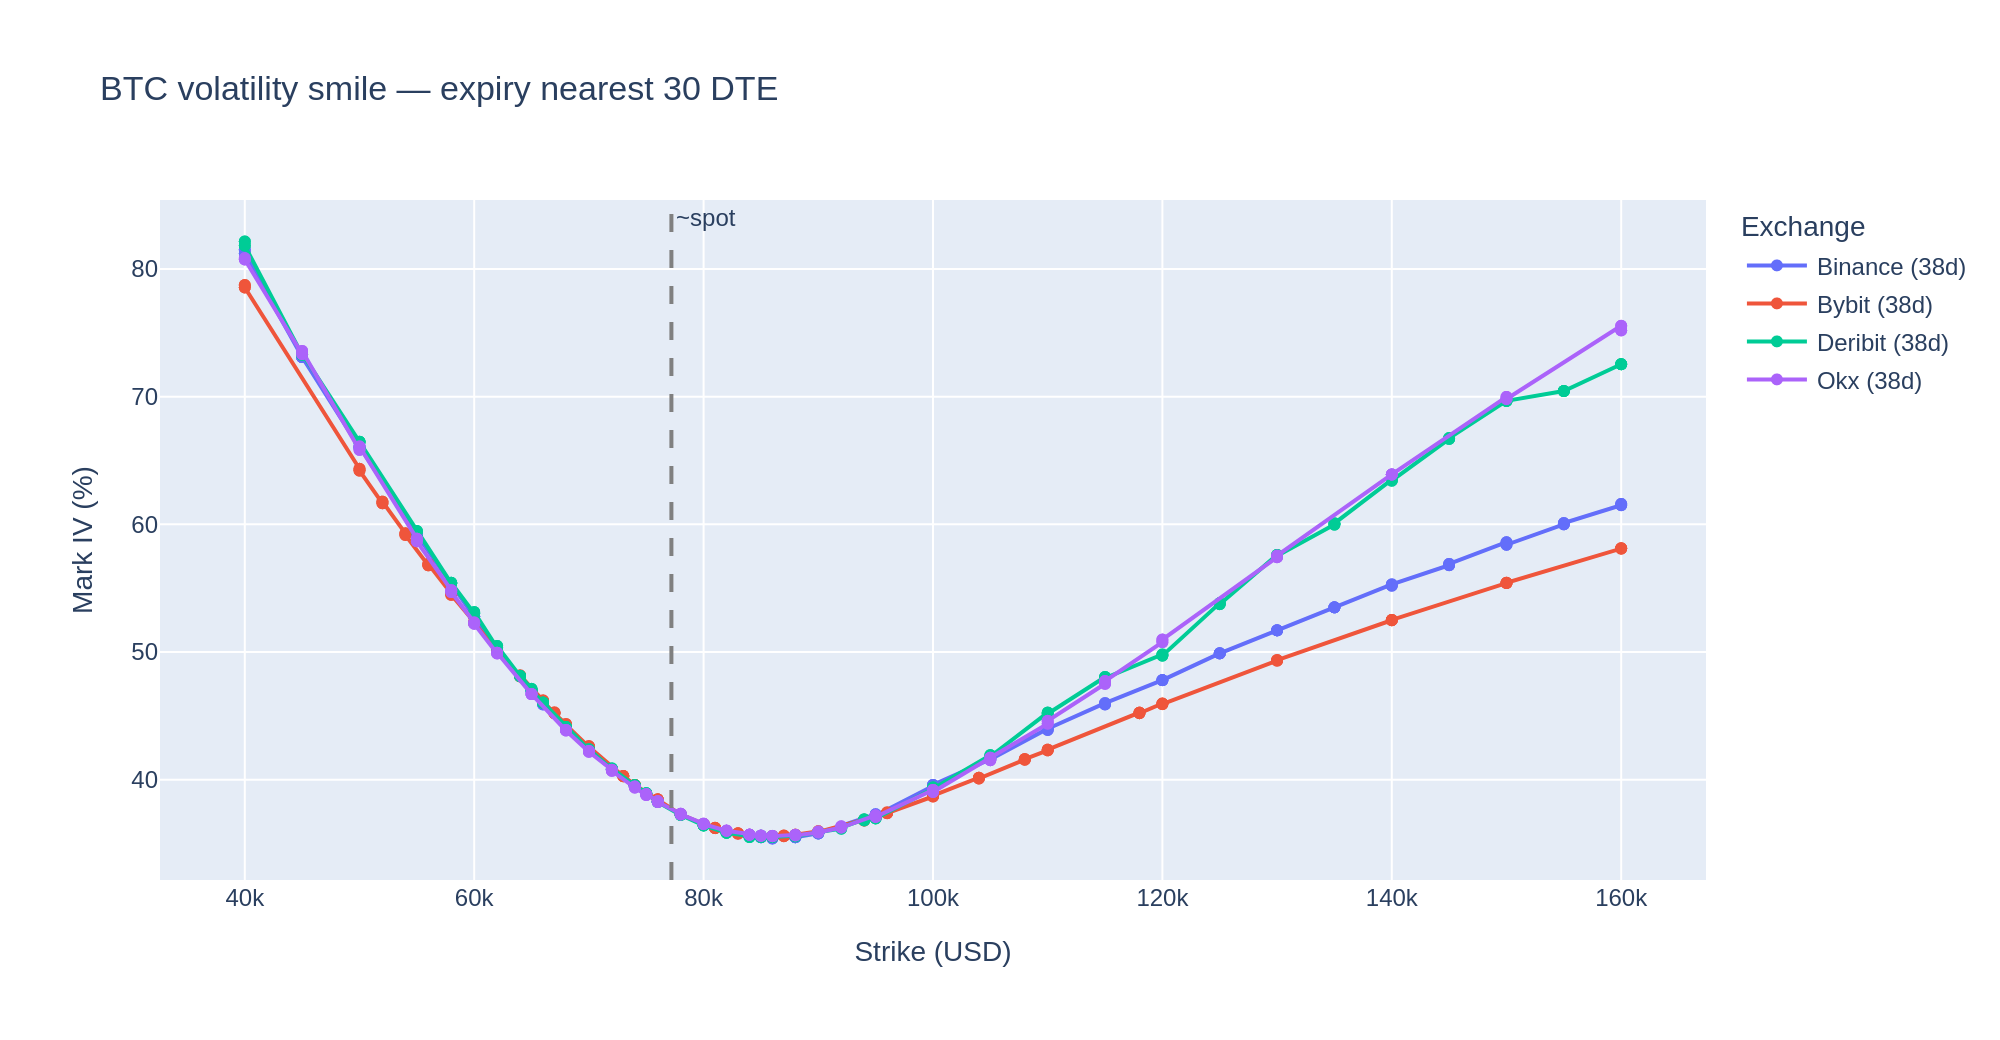This screenshot has height=1040, width=2000.
Task: Click the Bybit data point at 40k strike
Action: 245,286
